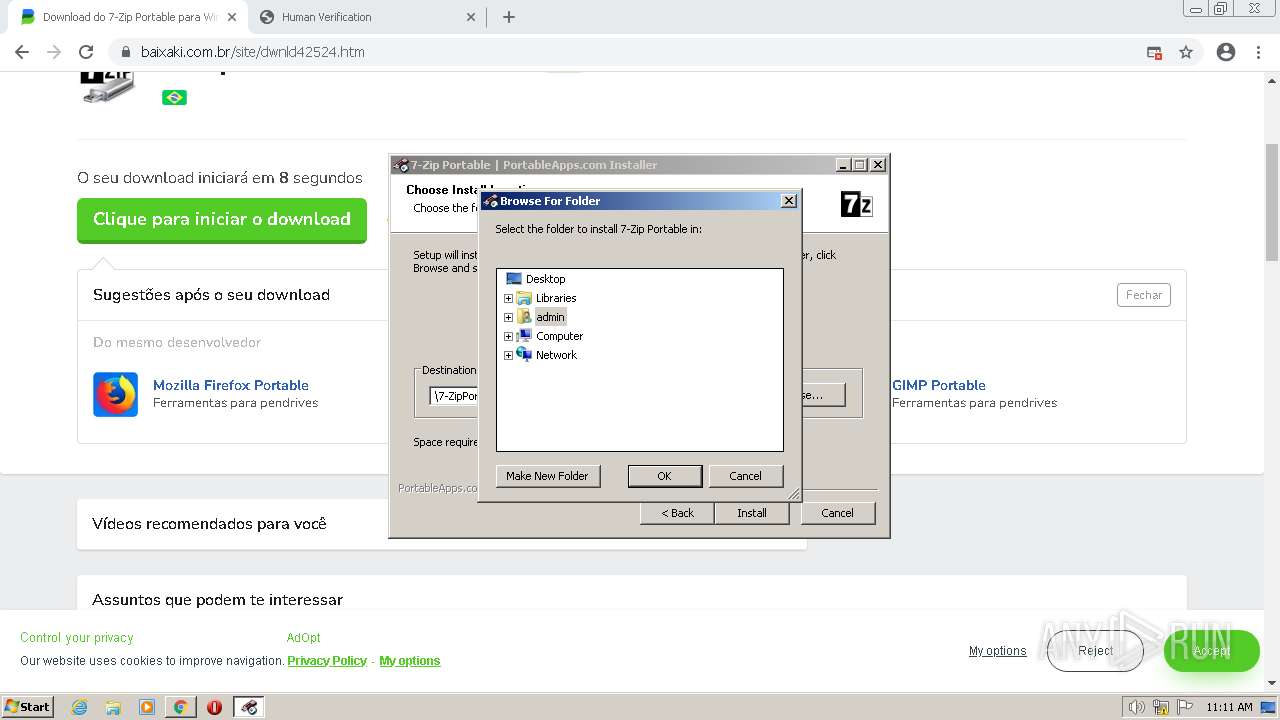Screen dimensions: 1280x720
Task: Select Desktop in the folder tree
Action: tap(545, 279)
